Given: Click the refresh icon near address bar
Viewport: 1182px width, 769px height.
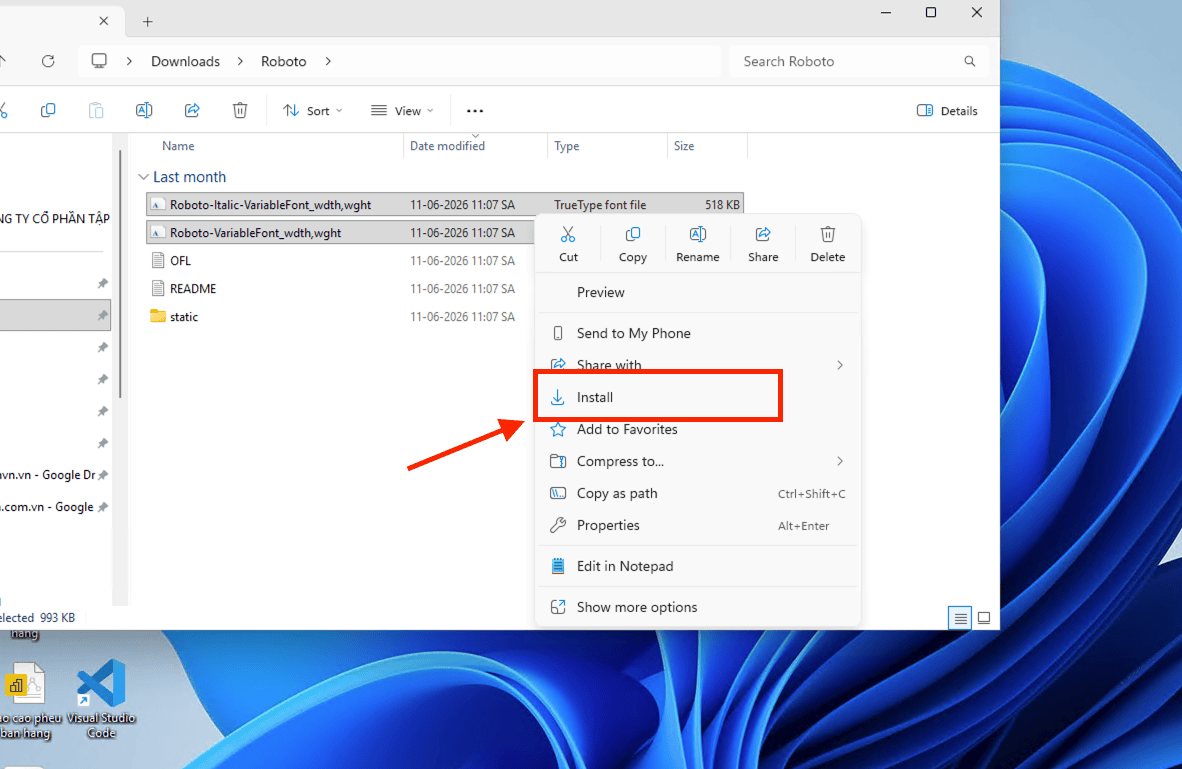Looking at the screenshot, I should coord(48,61).
